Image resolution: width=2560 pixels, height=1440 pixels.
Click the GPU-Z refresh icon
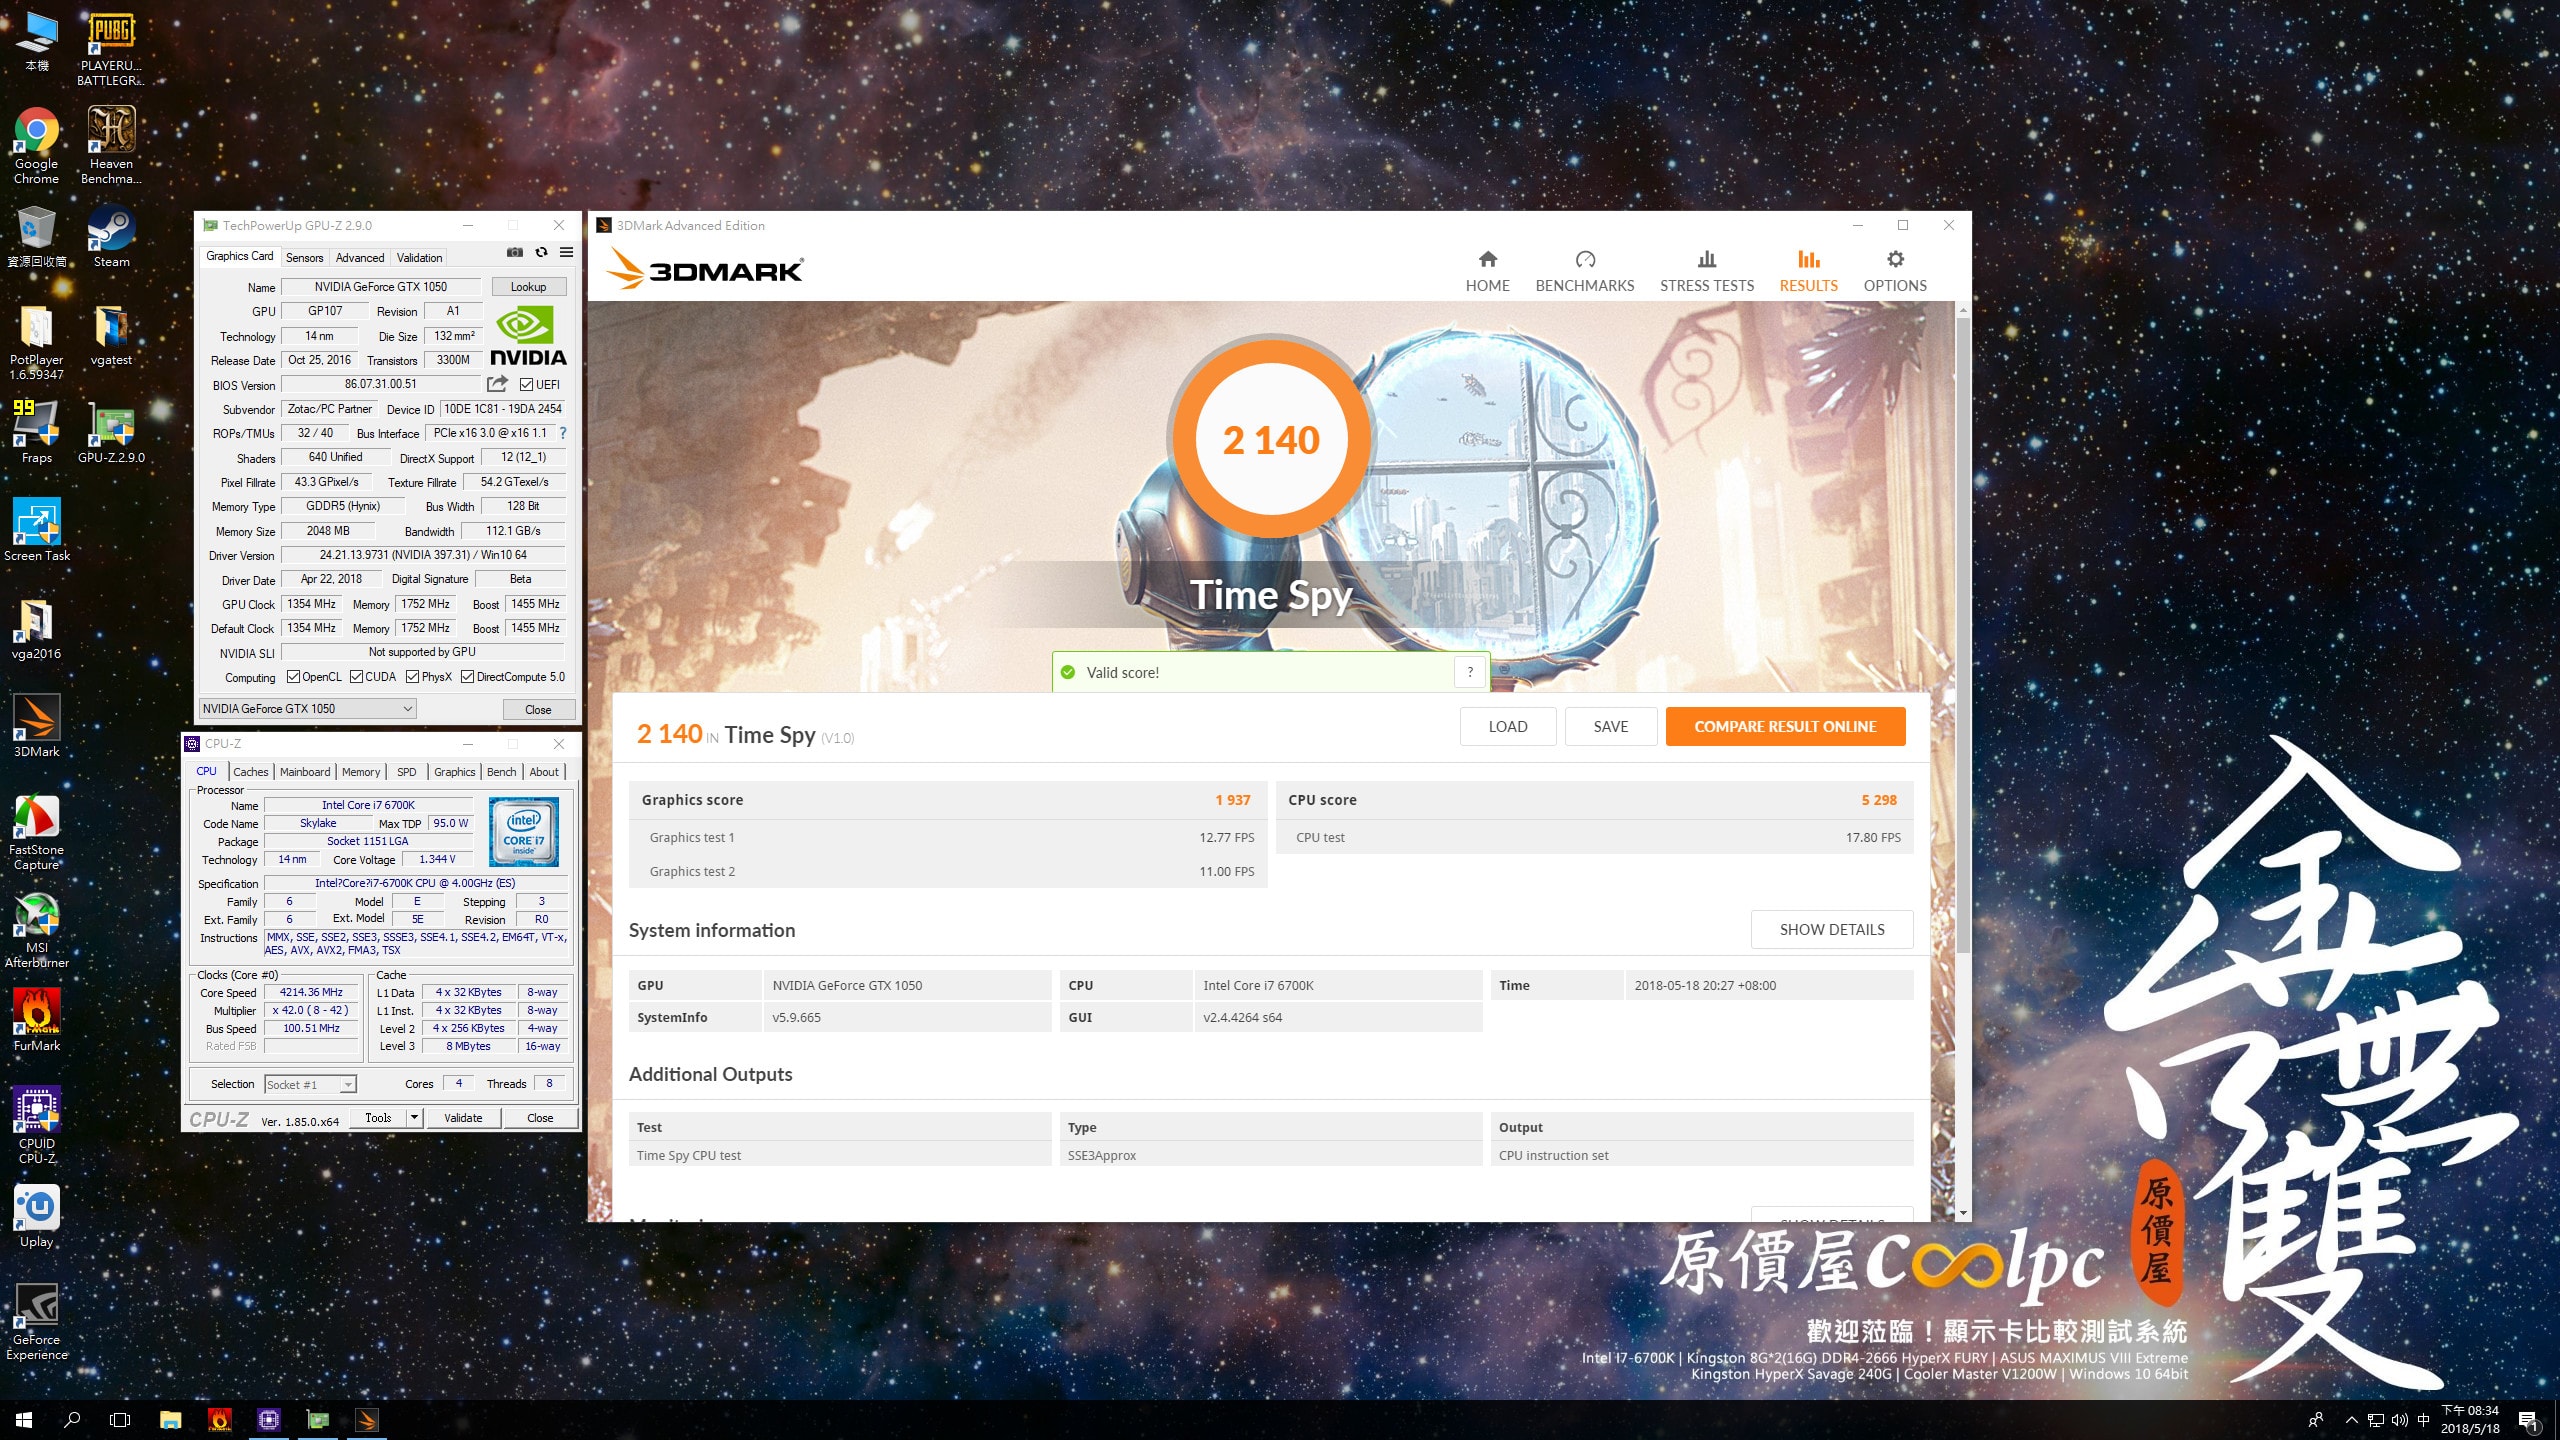541,253
